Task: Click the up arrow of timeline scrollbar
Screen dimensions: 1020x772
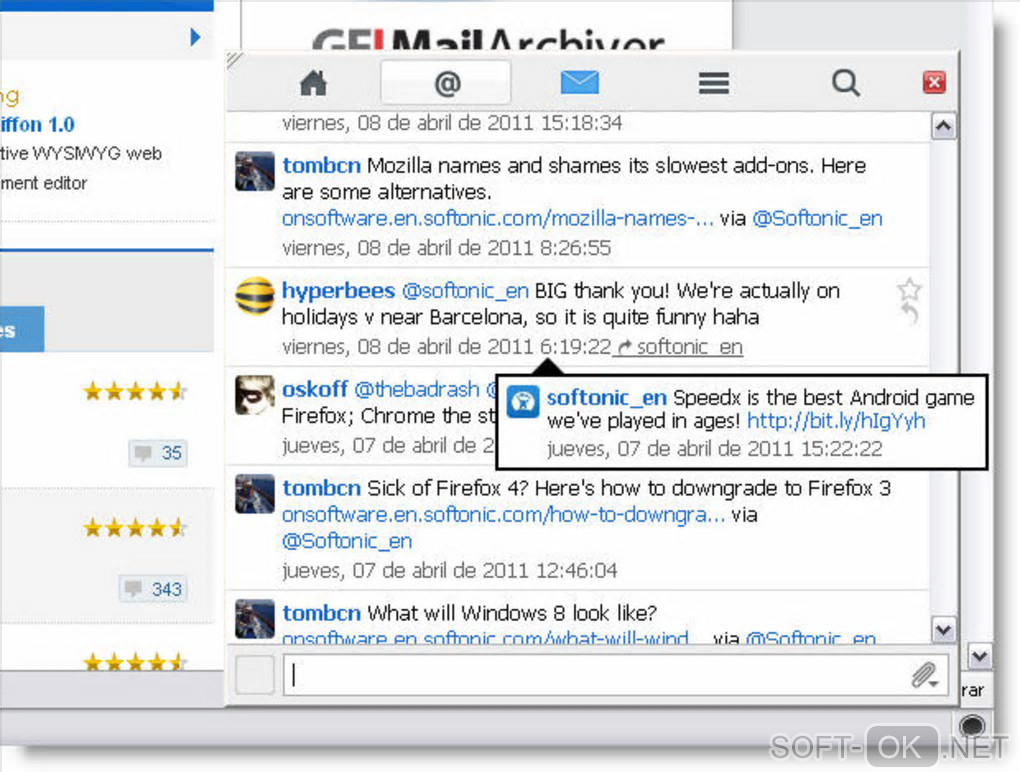Action: [x=943, y=126]
